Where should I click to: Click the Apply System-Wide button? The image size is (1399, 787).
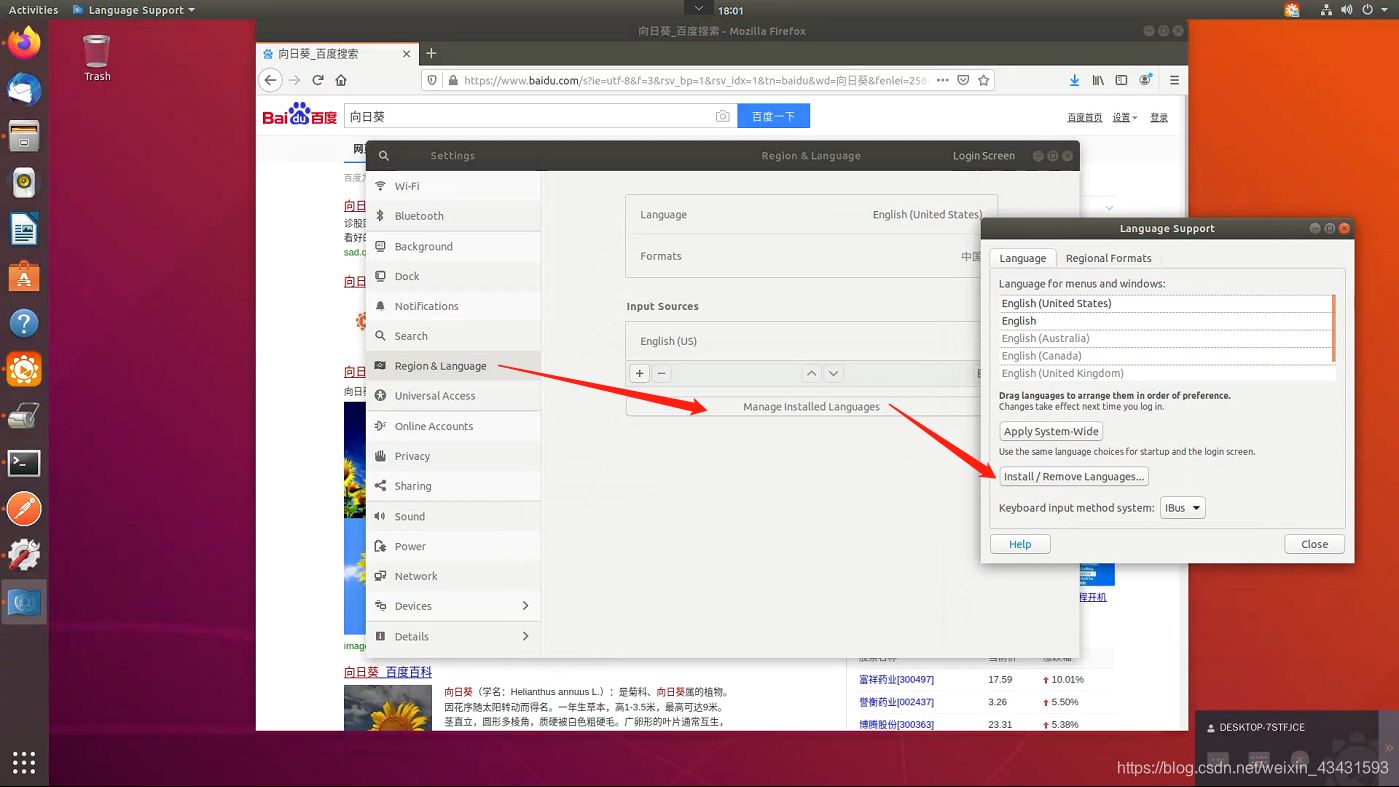(1051, 432)
